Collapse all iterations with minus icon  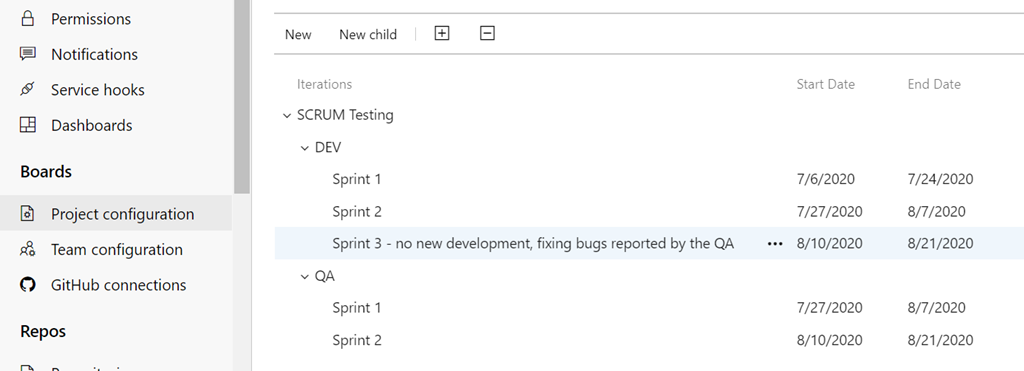pos(487,33)
